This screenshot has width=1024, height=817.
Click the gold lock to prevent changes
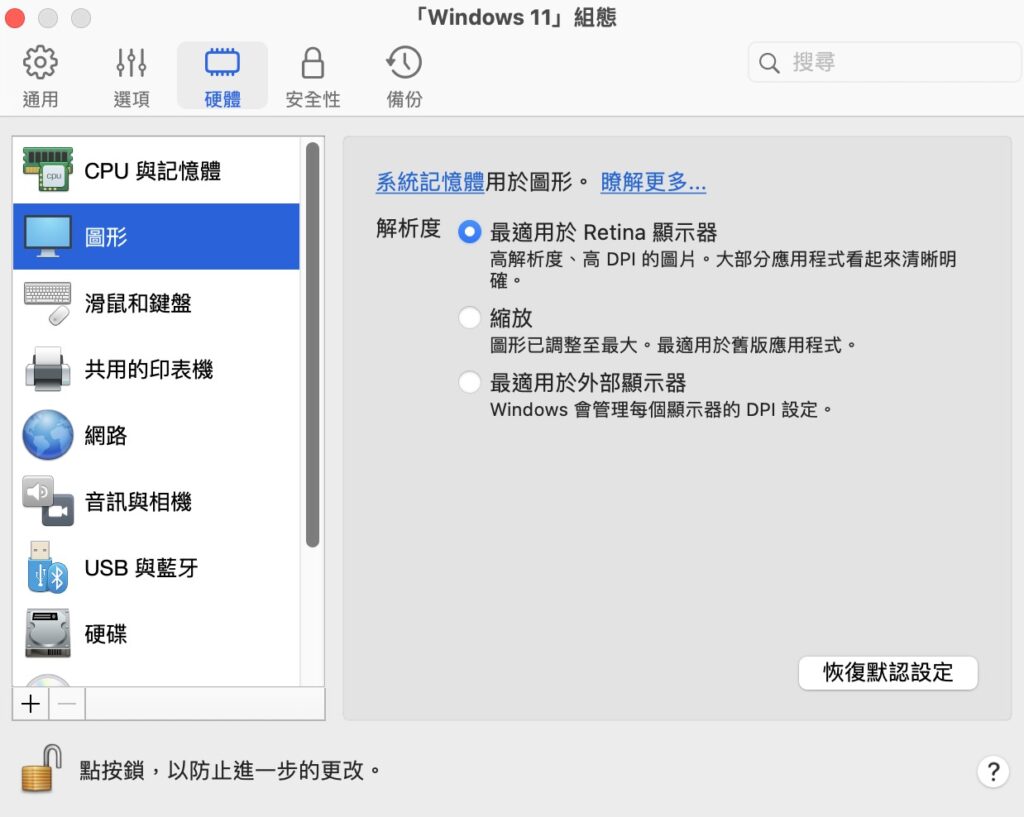42,769
